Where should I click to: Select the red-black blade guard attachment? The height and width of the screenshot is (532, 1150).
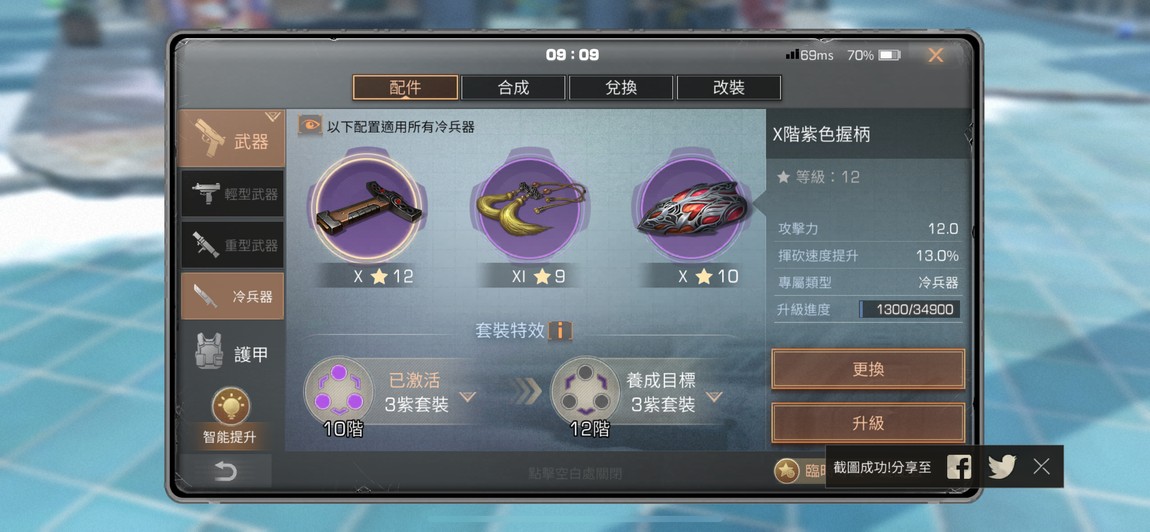692,207
